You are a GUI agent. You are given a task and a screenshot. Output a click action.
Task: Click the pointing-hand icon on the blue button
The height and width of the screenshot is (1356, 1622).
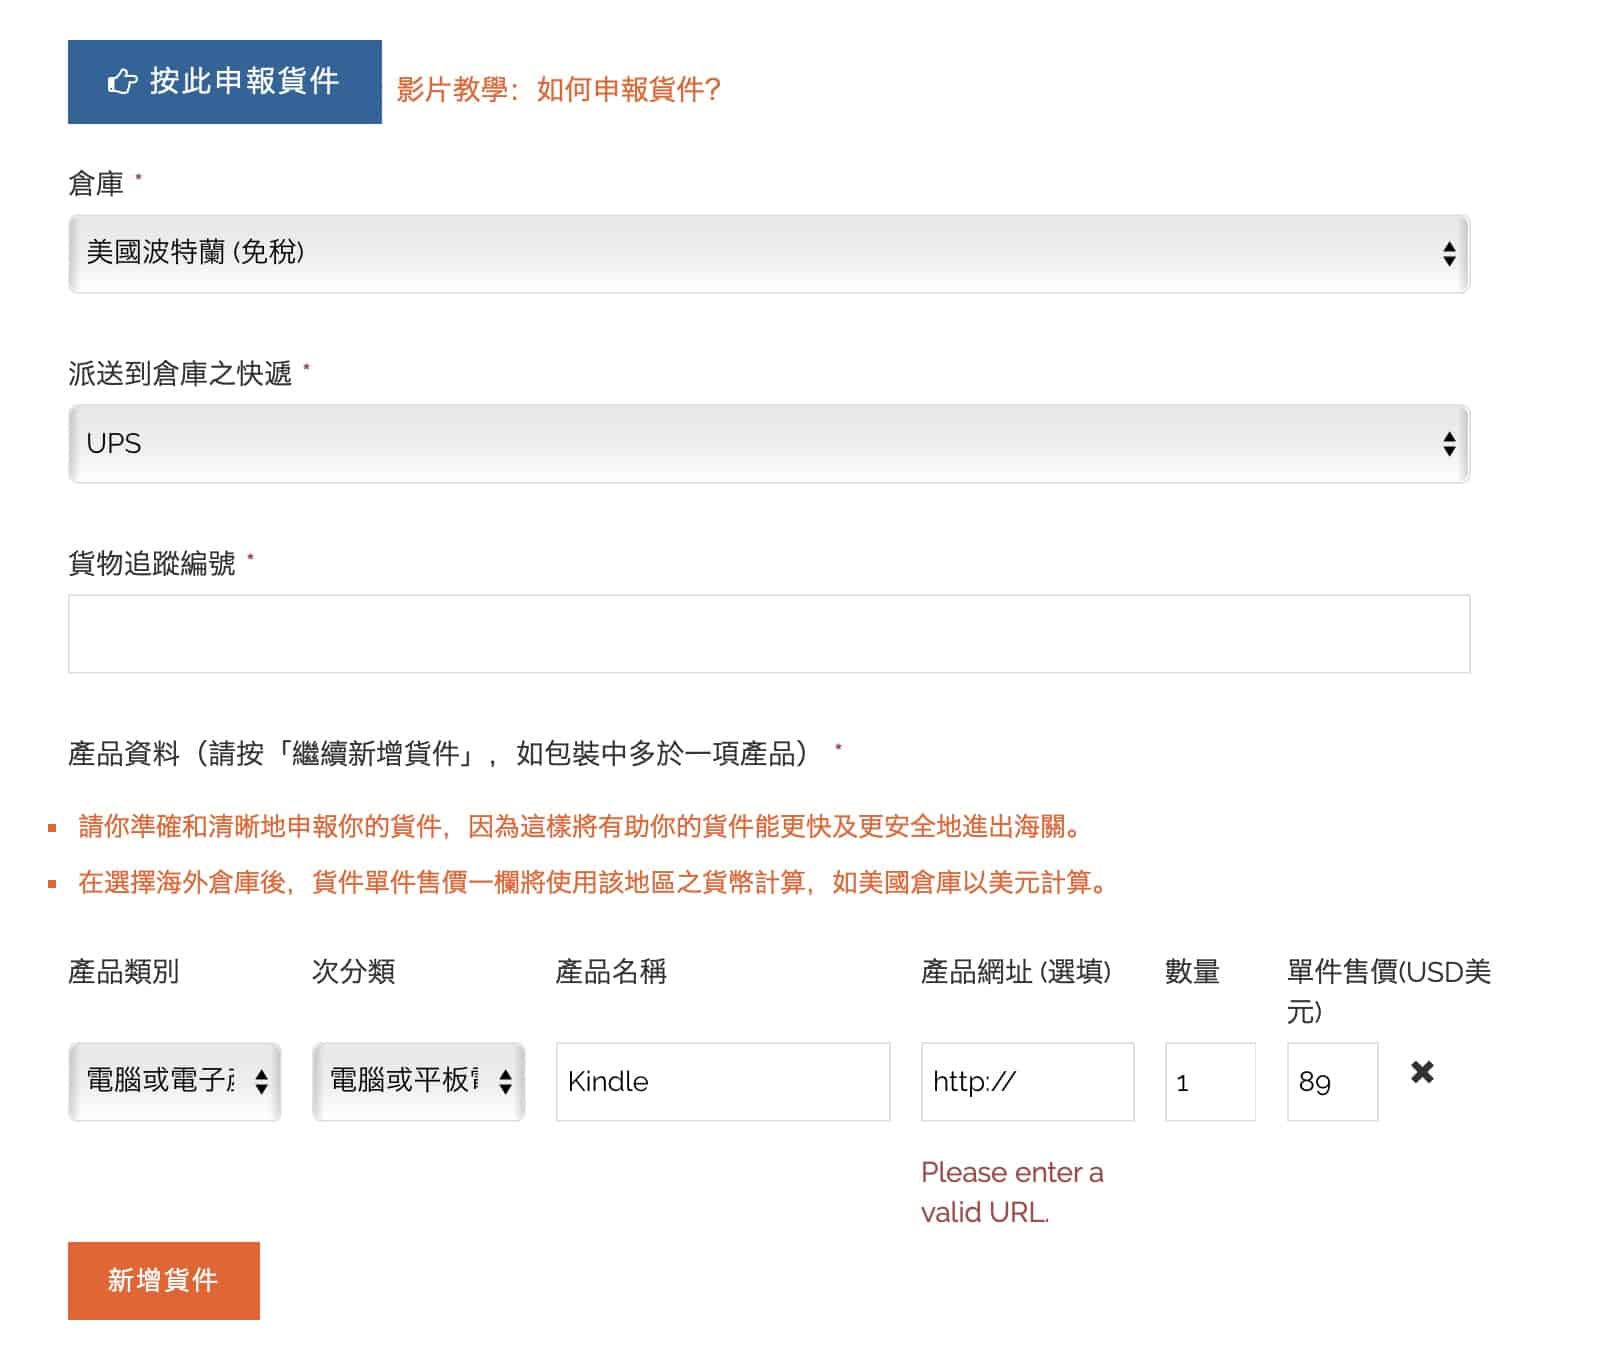pyautogui.click(x=122, y=81)
